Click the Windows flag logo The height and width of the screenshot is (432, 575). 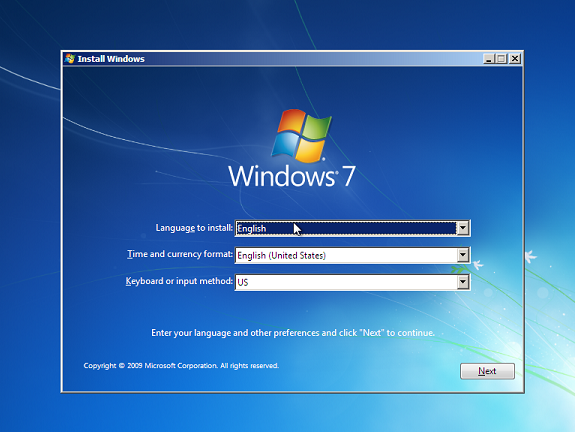(301, 136)
